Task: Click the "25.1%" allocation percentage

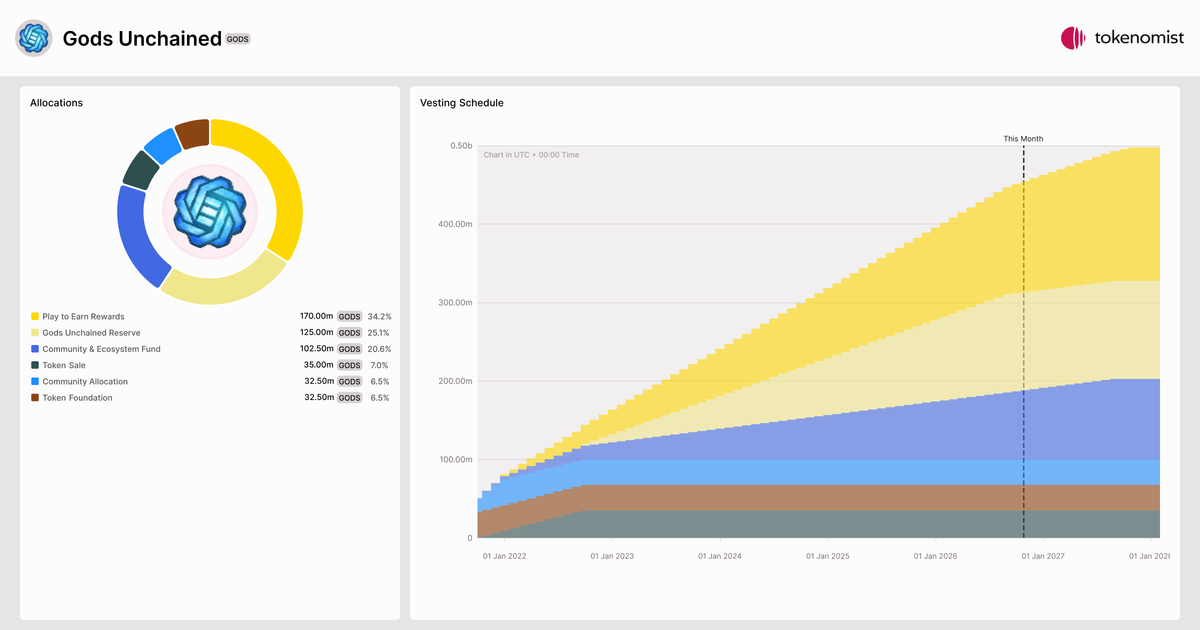Action: tap(379, 333)
